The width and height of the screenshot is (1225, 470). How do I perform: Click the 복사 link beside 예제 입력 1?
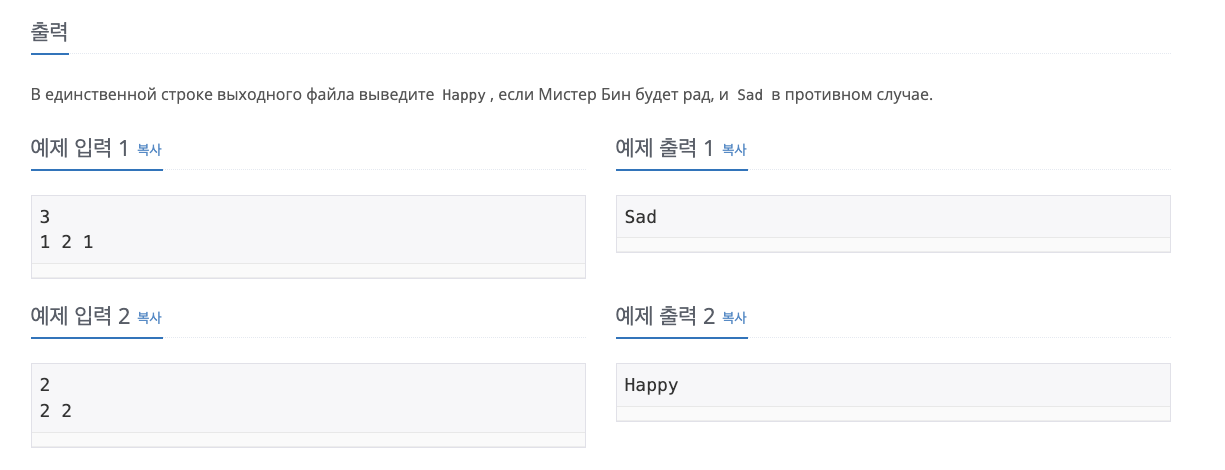coord(149,150)
